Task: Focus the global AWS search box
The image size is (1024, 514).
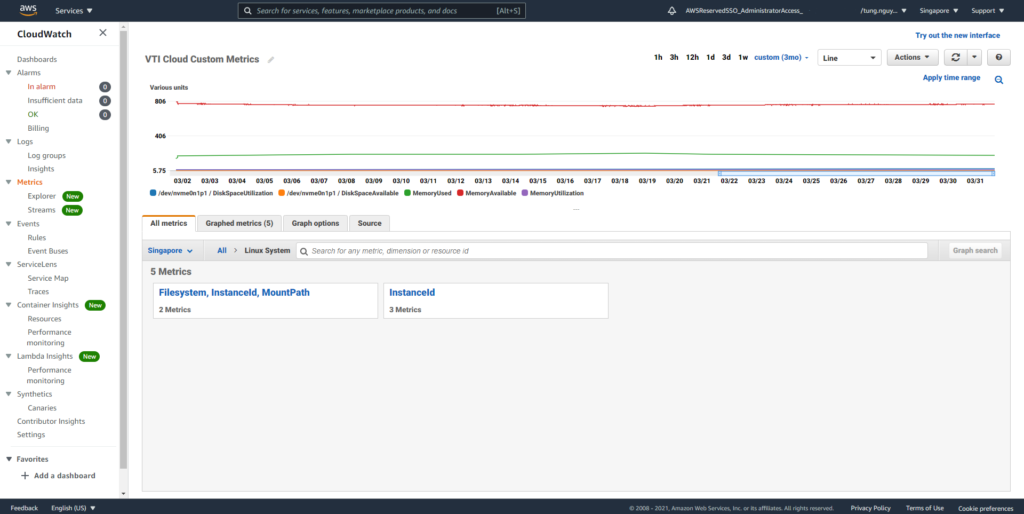Action: coord(381,11)
